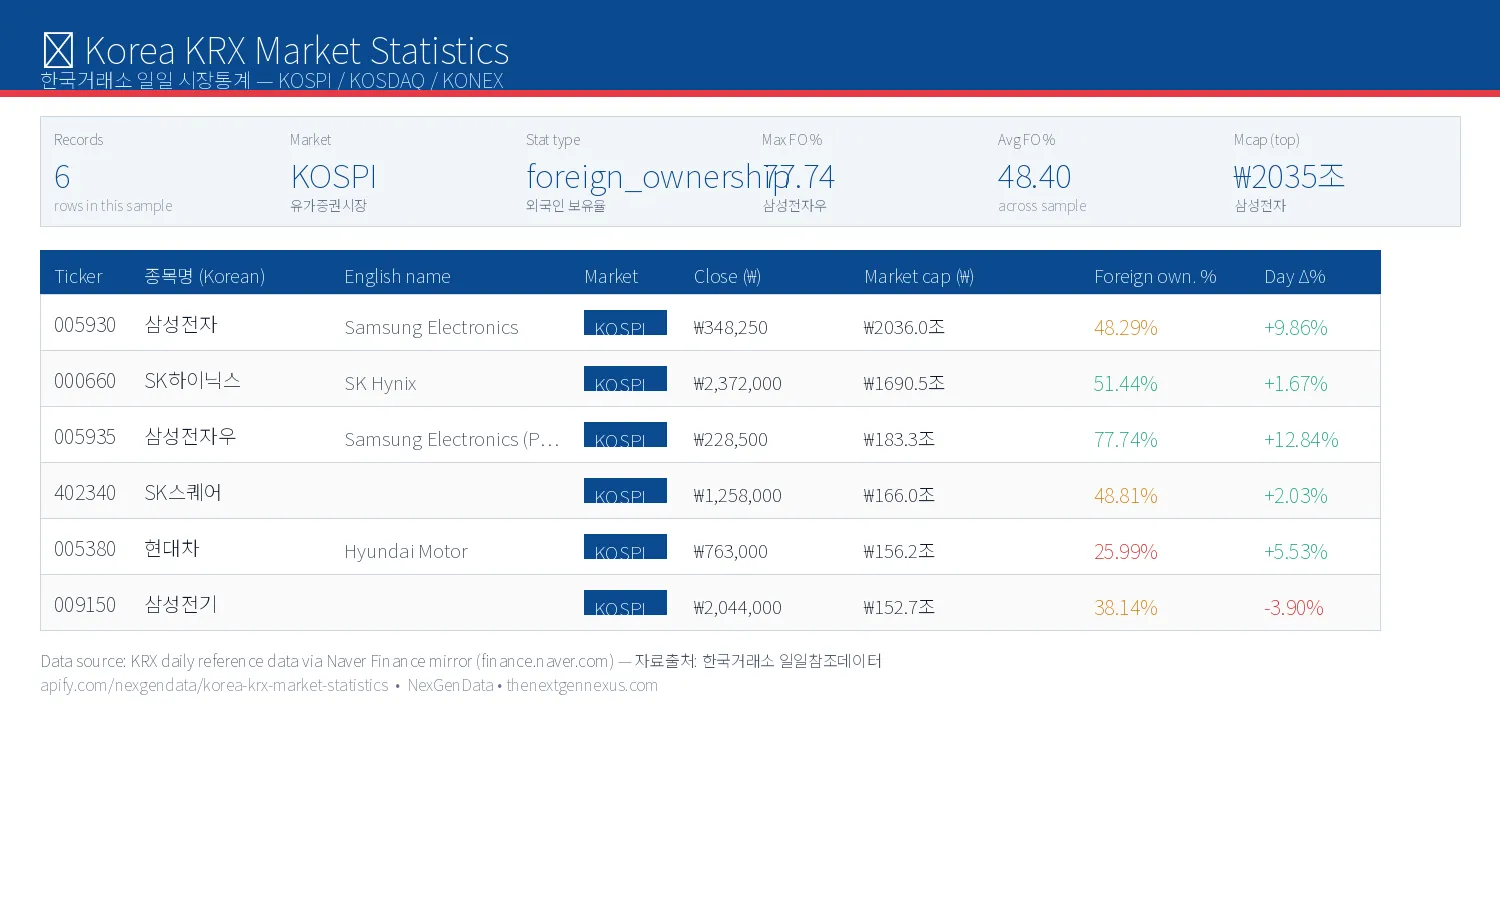Click the Market column header
This screenshot has height=920, width=1500.
(611, 277)
